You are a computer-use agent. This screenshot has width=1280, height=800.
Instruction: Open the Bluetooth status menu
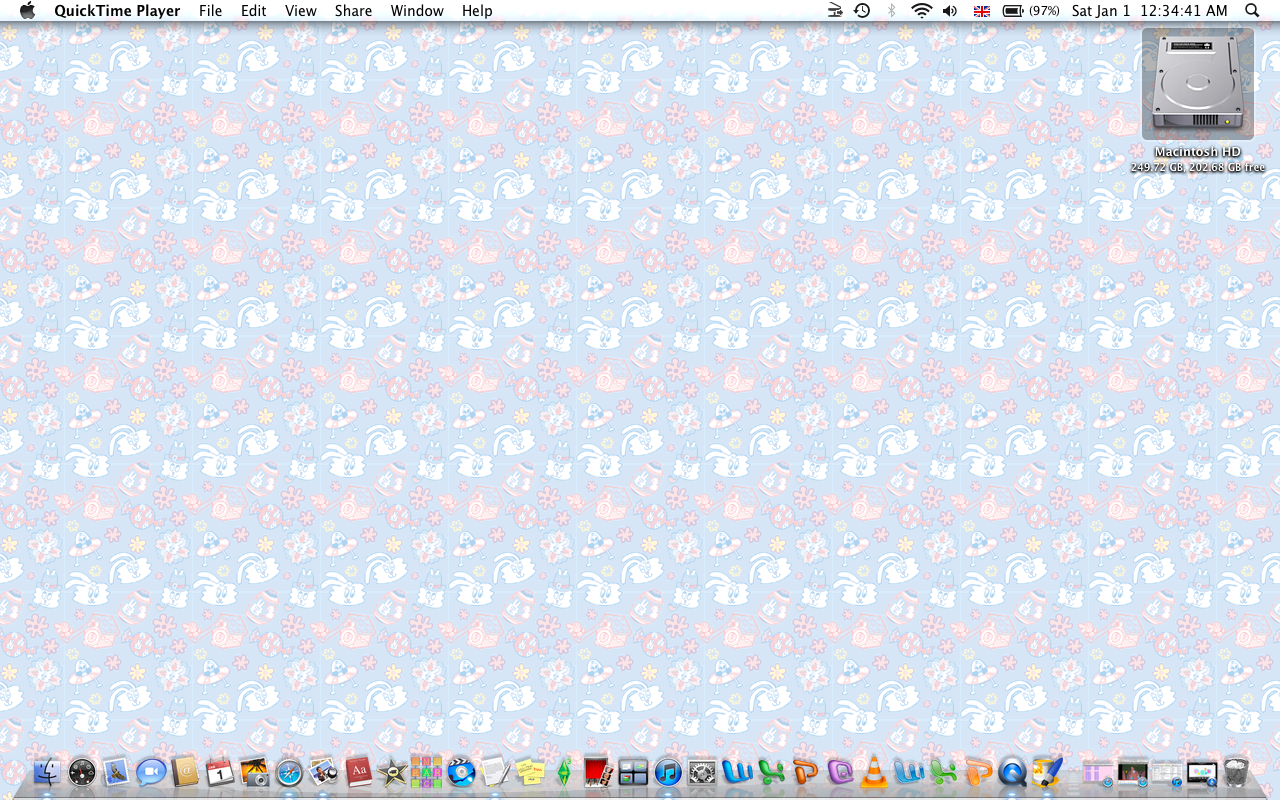pyautogui.click(x=892, y=11)
